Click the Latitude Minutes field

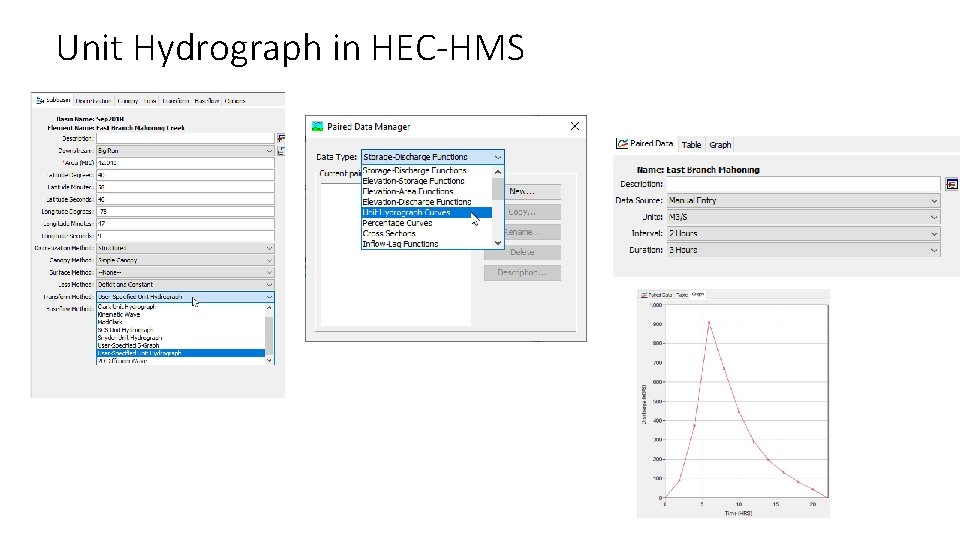pyautogui.click(x=185, y=187)
